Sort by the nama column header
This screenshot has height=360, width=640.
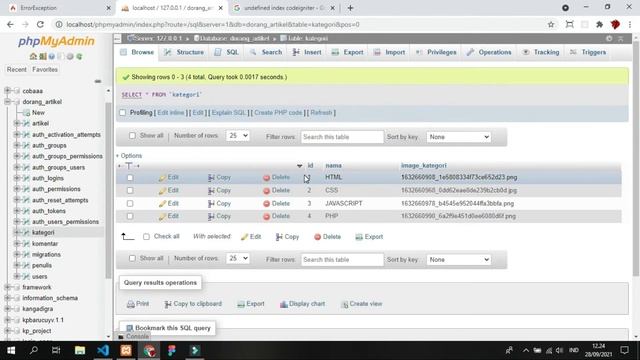[x=333, y=166]
